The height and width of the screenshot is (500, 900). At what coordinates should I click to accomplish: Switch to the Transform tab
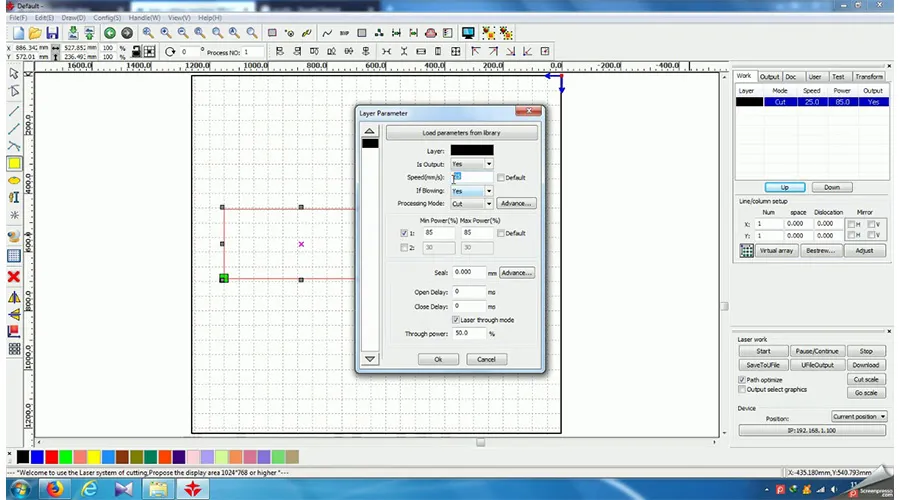(x=869, y=76)
